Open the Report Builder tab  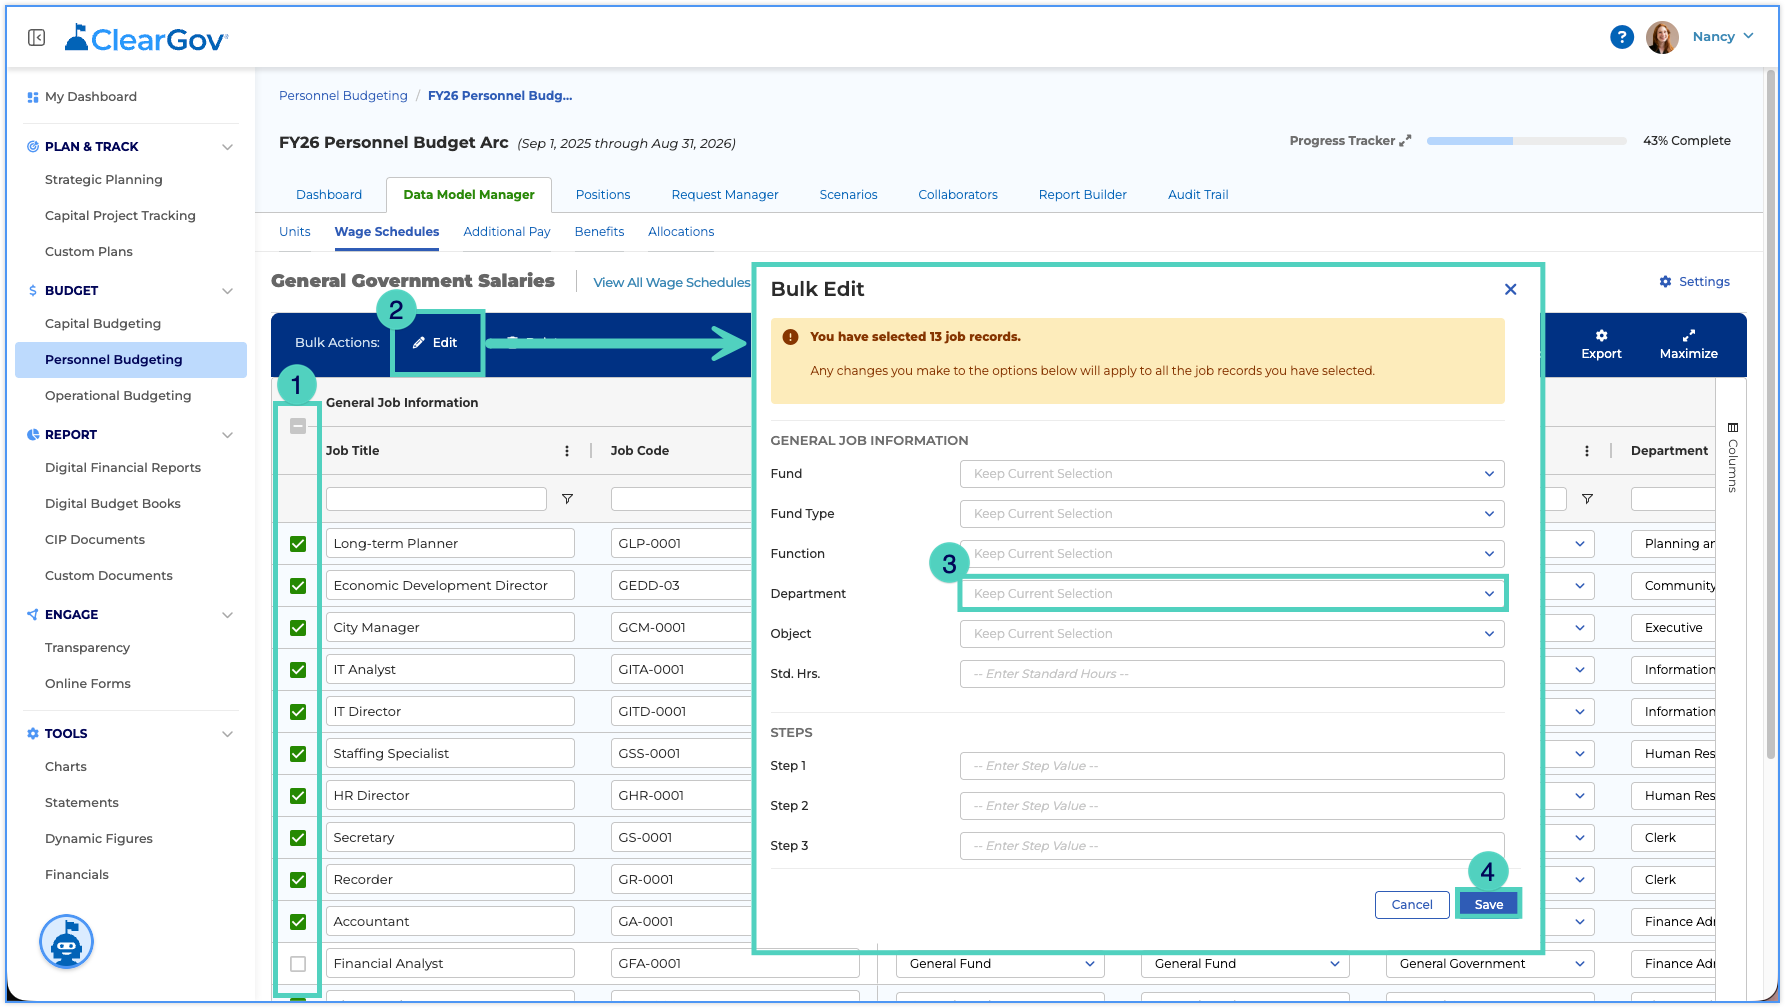pos(1082,195)
